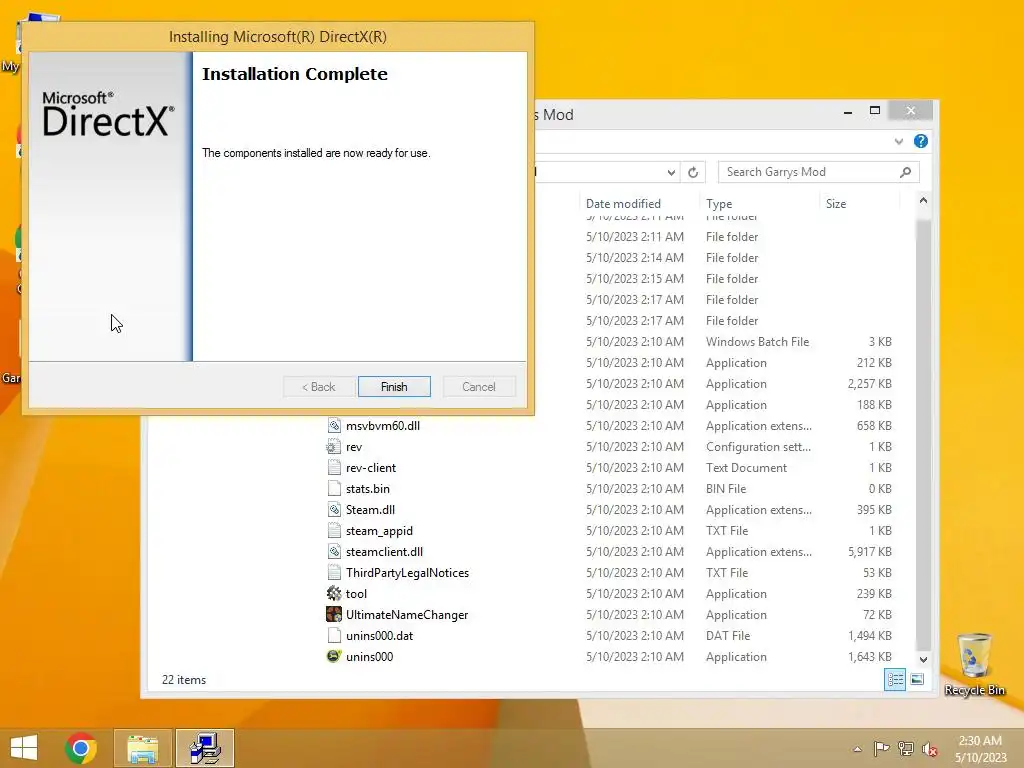The height and width of the screenshot is (768, 1024).
Task: Select the rev-client file name
Action: (371, 468)
